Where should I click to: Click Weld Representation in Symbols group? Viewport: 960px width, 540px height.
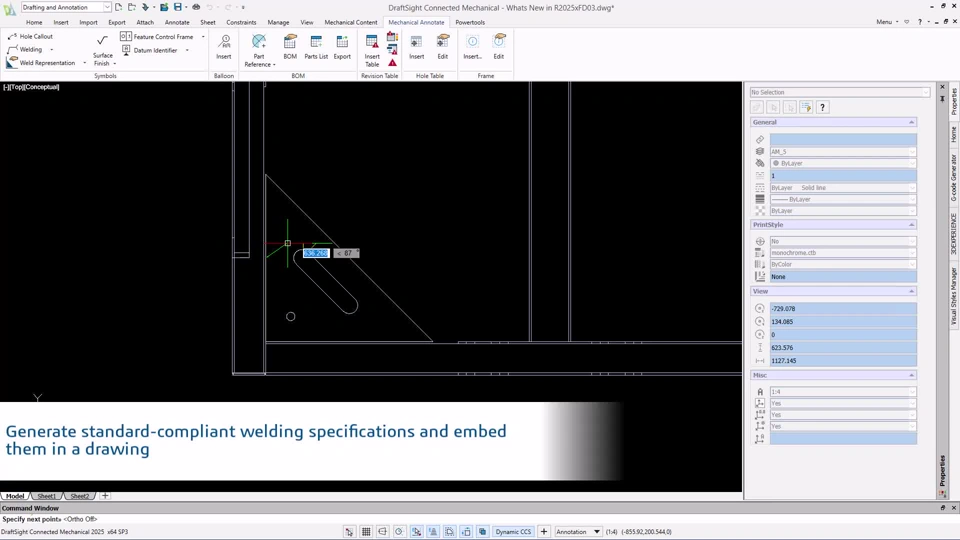coord(40,62)
